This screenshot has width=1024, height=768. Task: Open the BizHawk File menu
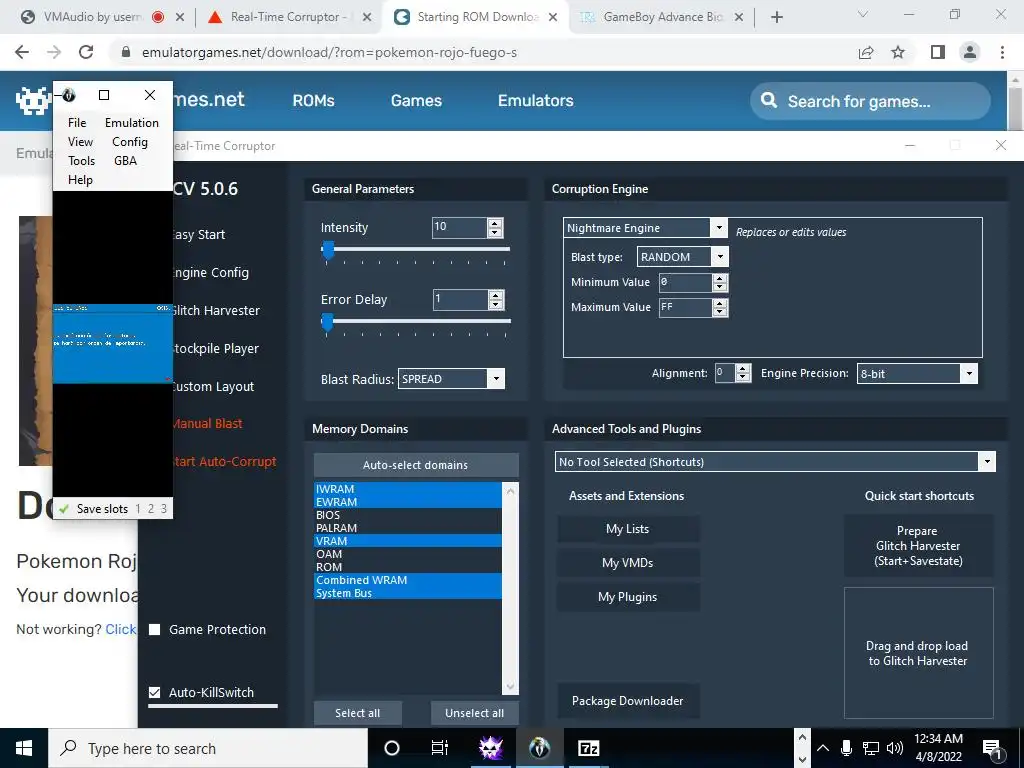77,123
